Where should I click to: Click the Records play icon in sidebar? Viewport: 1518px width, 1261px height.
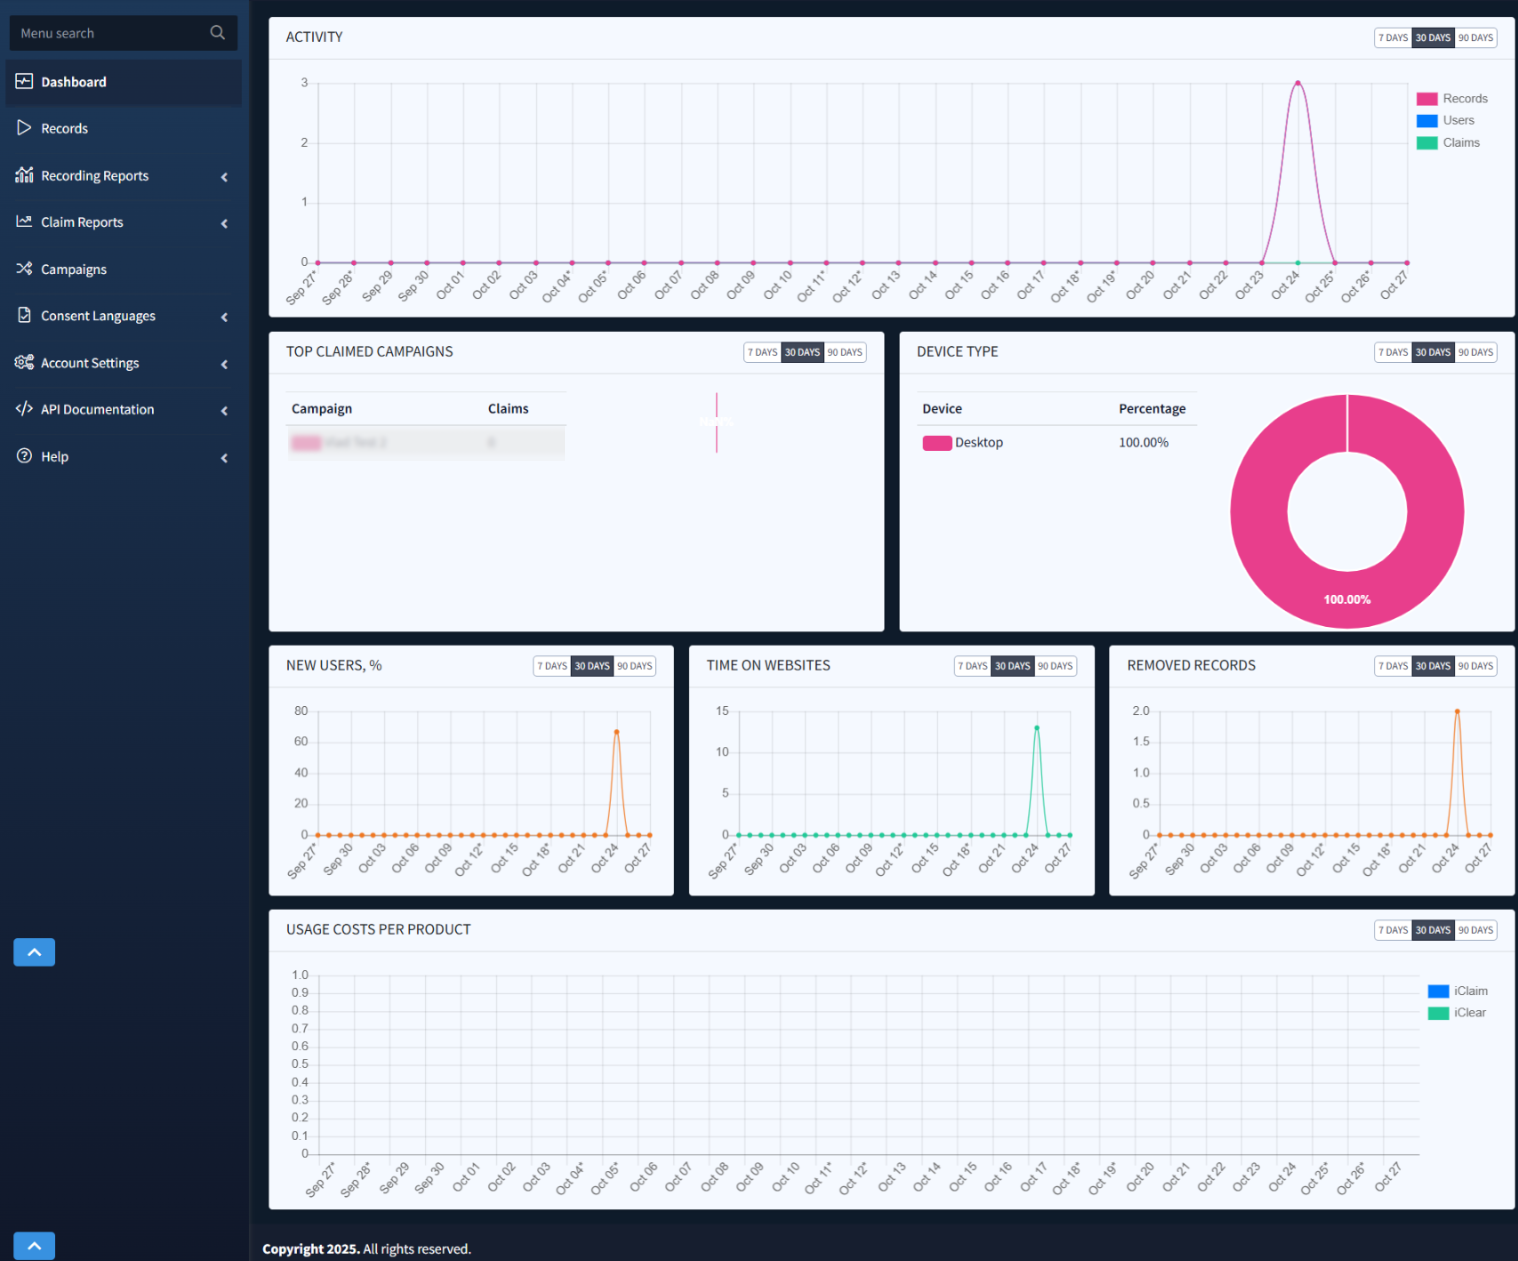pyautogui.click(x=24, y=128)
